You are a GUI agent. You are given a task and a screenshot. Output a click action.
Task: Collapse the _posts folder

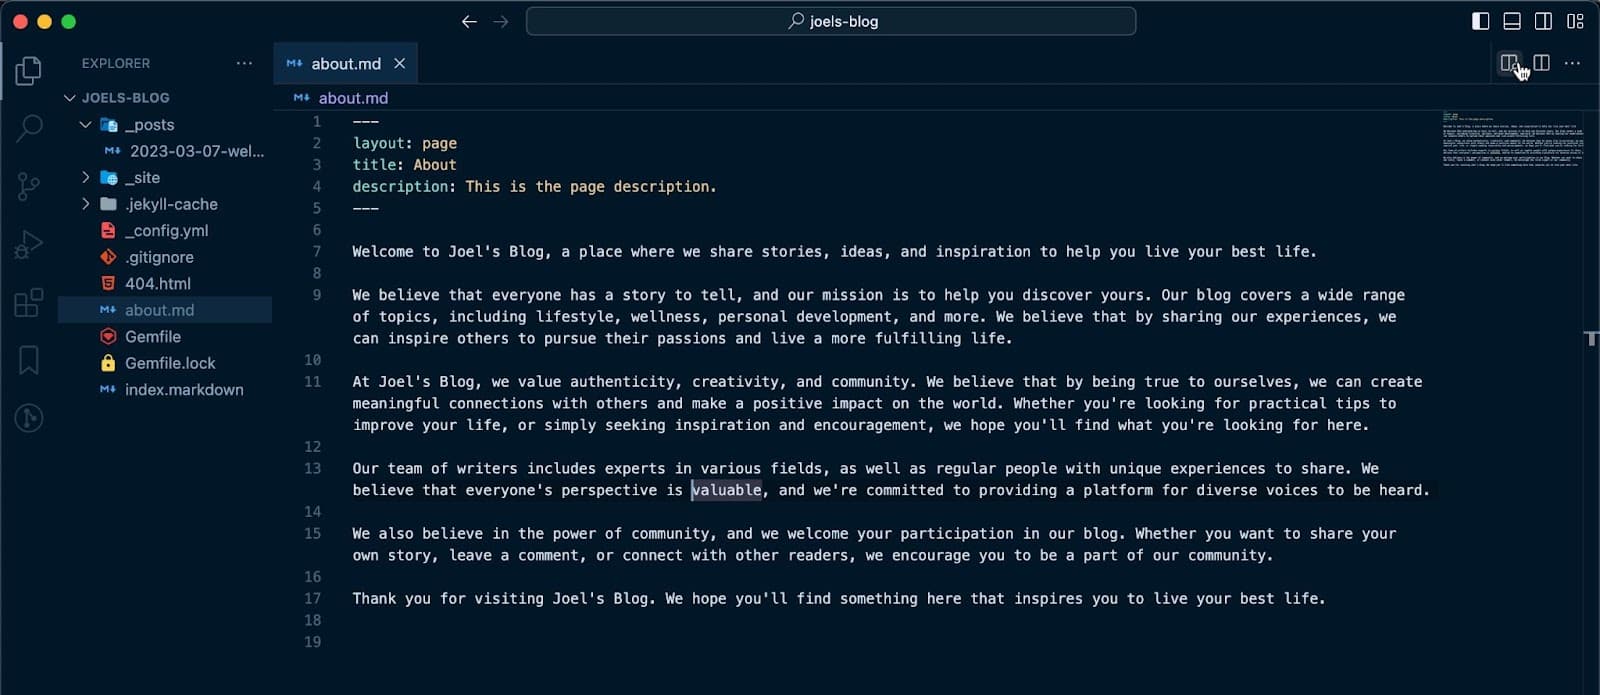(86, 125)
